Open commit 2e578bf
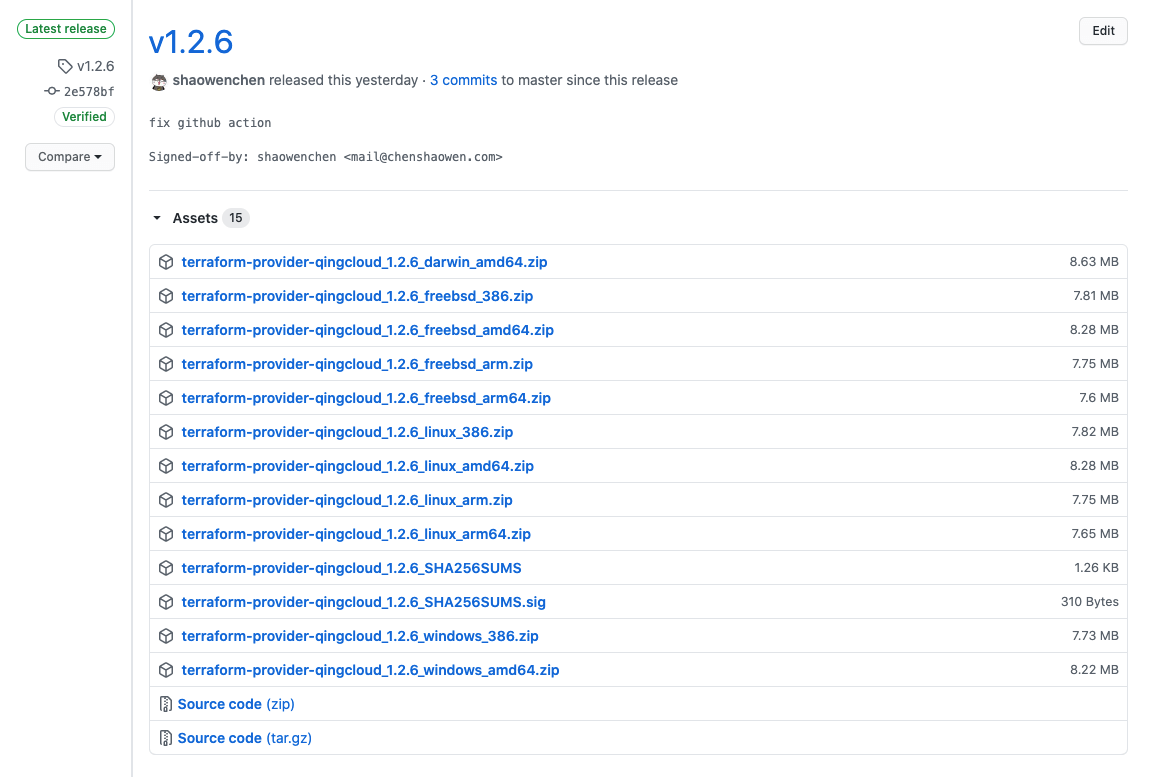This screenshot has width=1163, height=777. 89,92
